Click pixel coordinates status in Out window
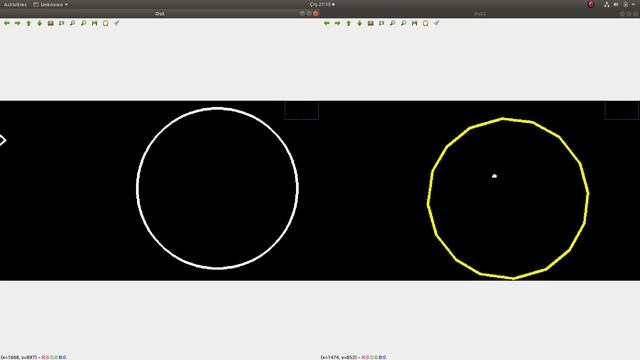This screenshot has height=360, width=640. point(33,357)
